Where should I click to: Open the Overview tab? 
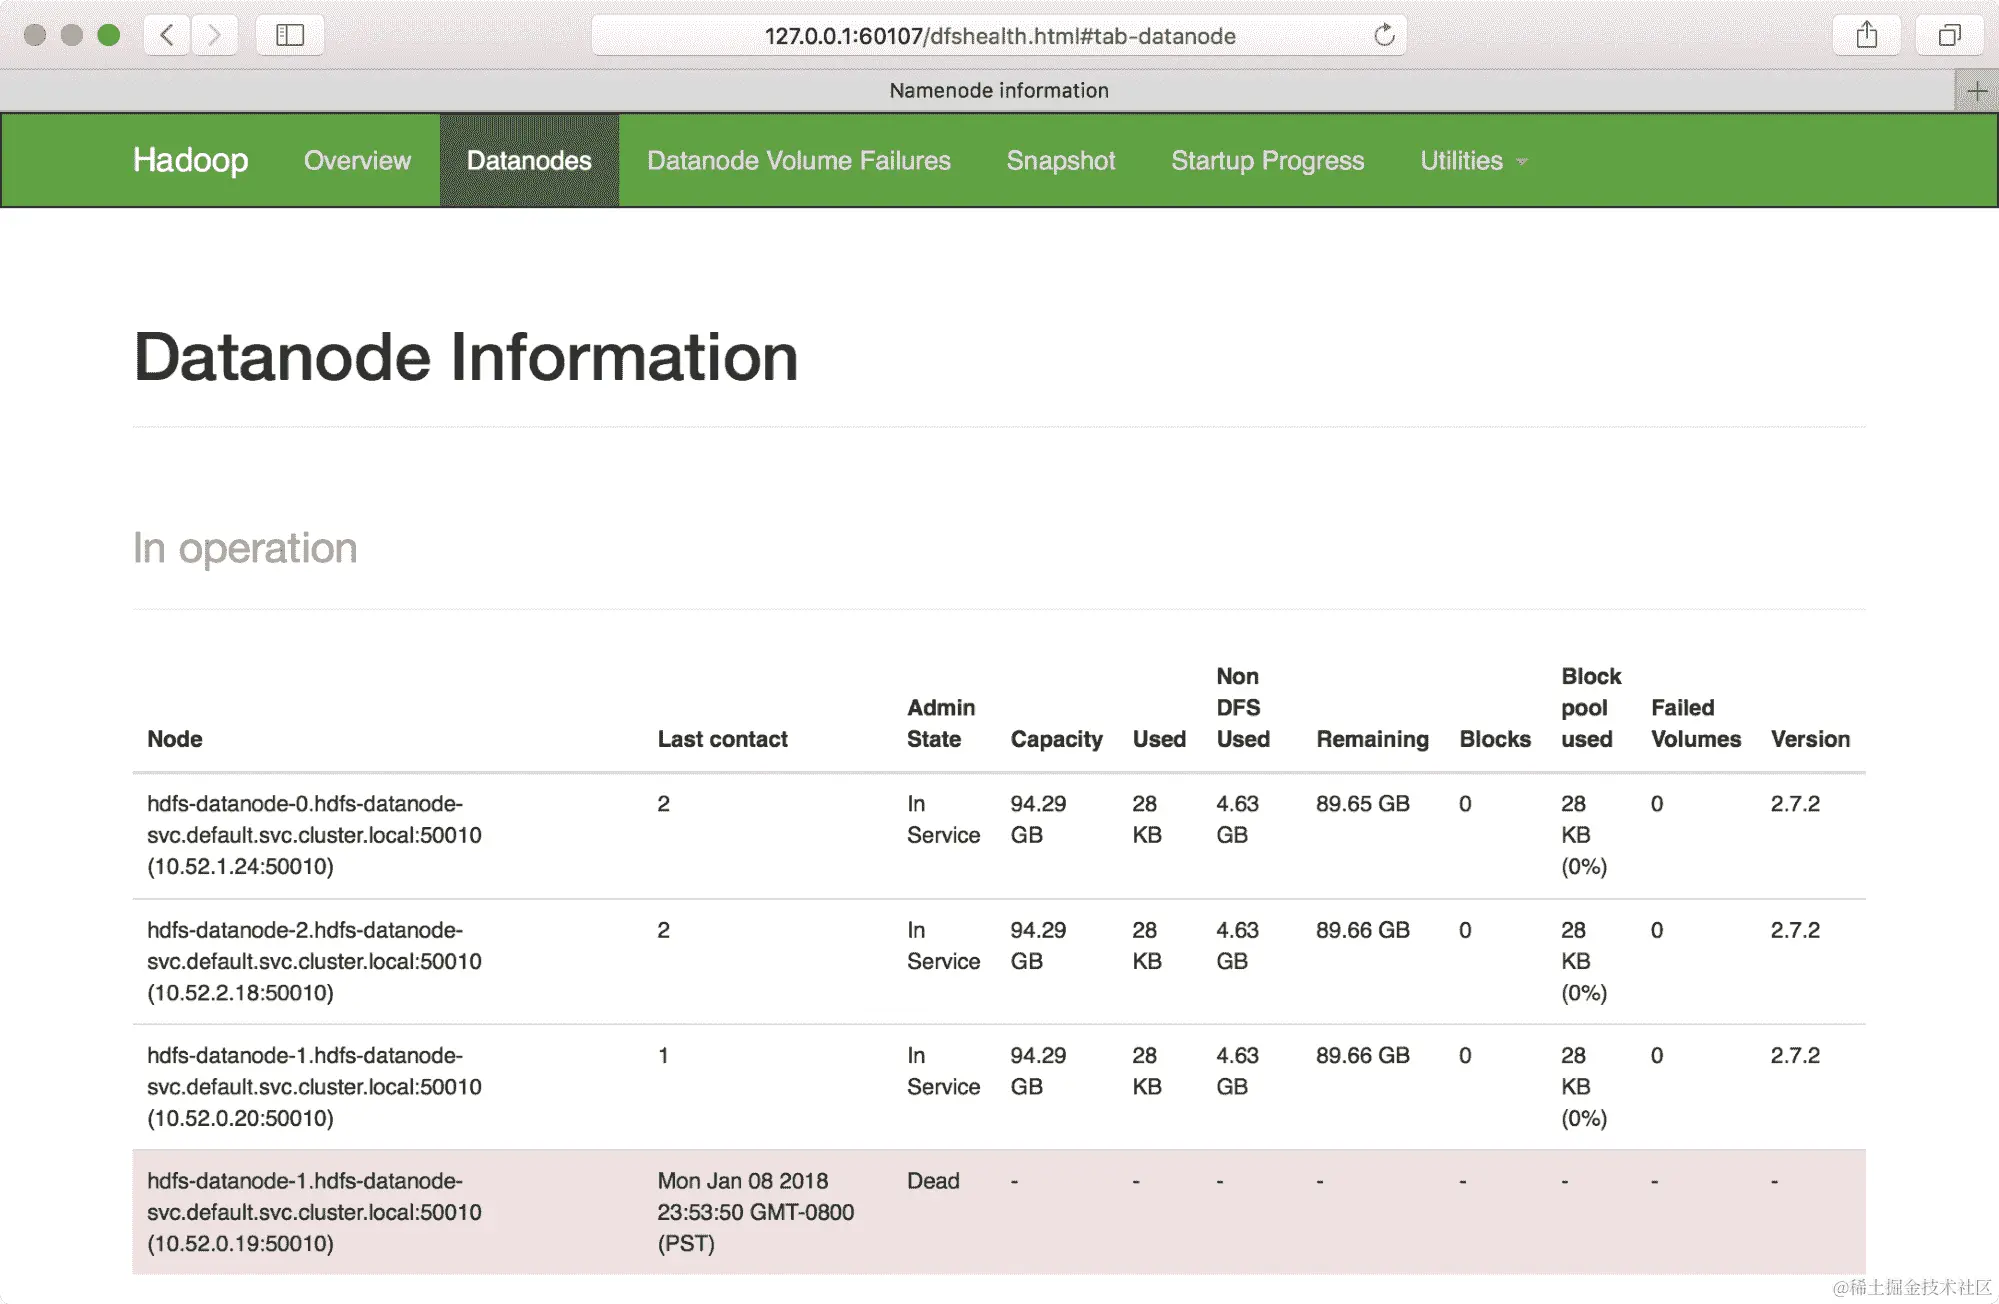(x=357, y=161)
